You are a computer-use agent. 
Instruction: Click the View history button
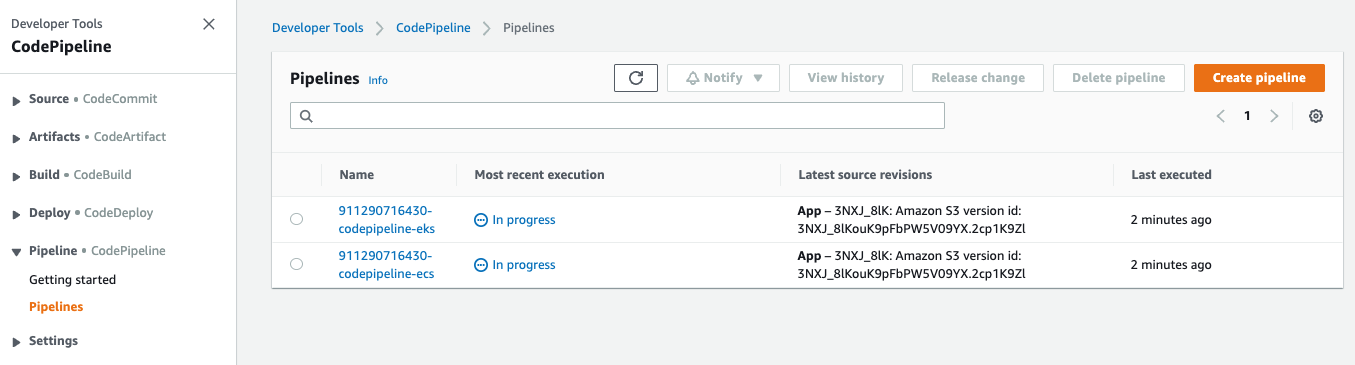pos(846,78)
